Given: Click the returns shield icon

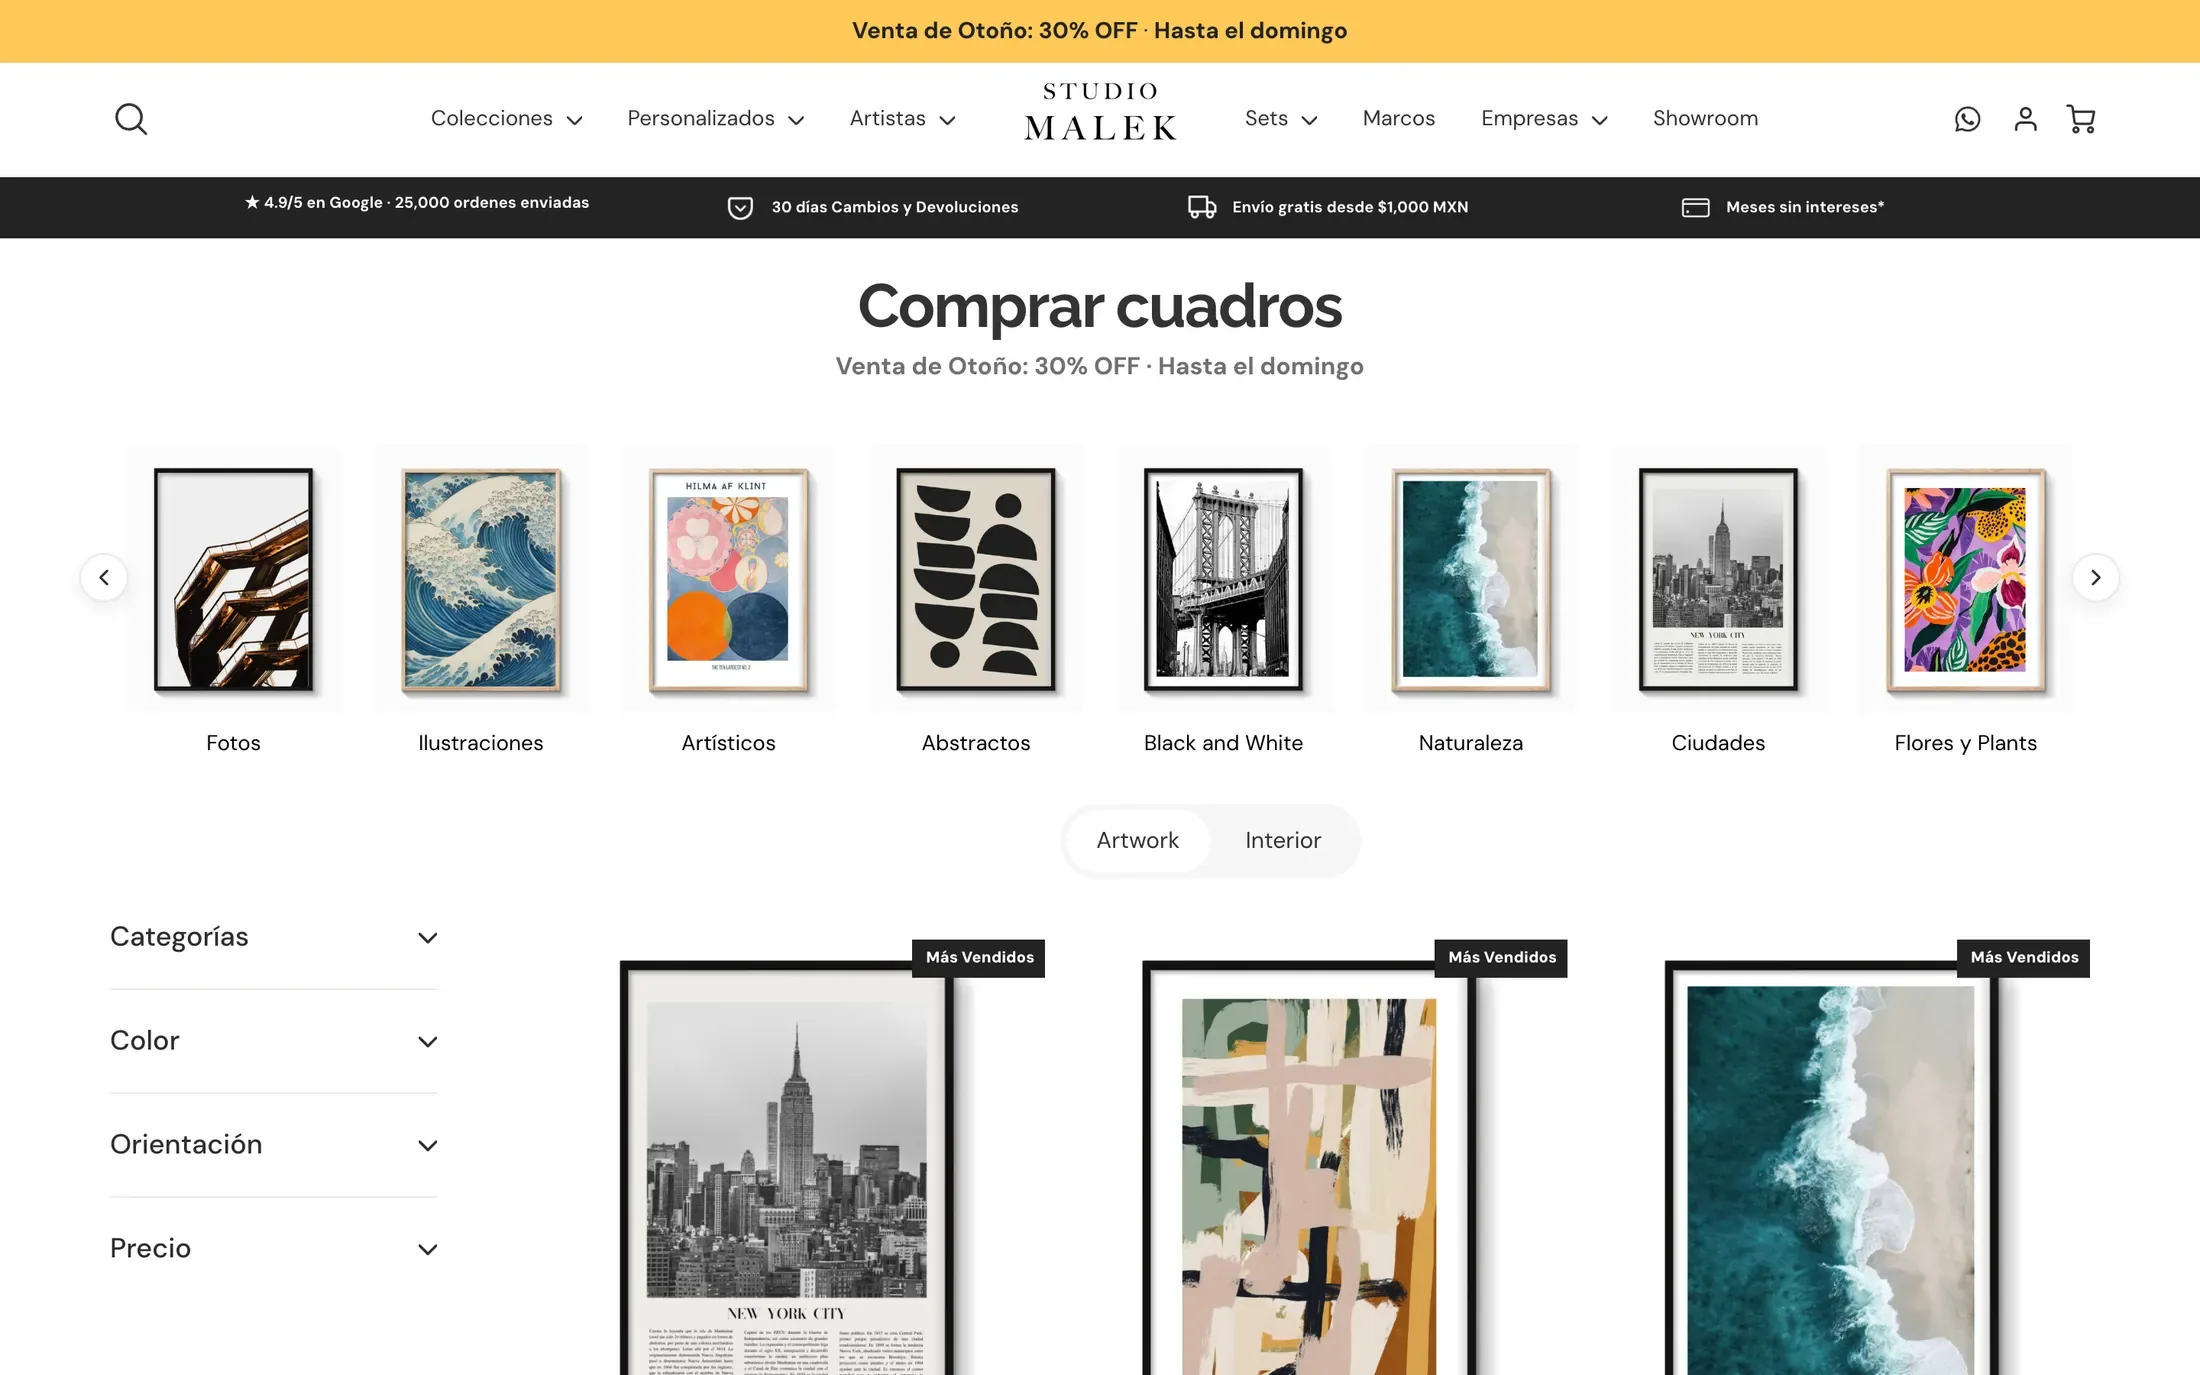Looking at the screenshot, I should [740, 207].
